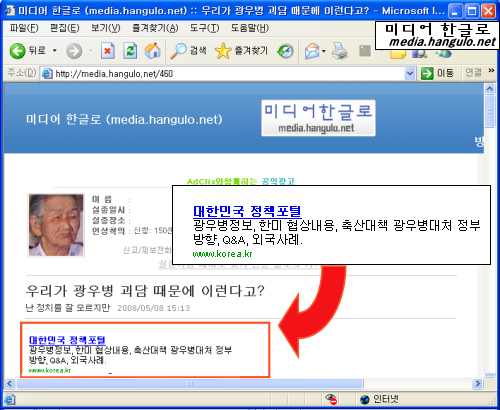Open the 즐겨찾기(A) menu
Image resolution: width=500 pixels, height=410 pixels.
click(155, 28)
